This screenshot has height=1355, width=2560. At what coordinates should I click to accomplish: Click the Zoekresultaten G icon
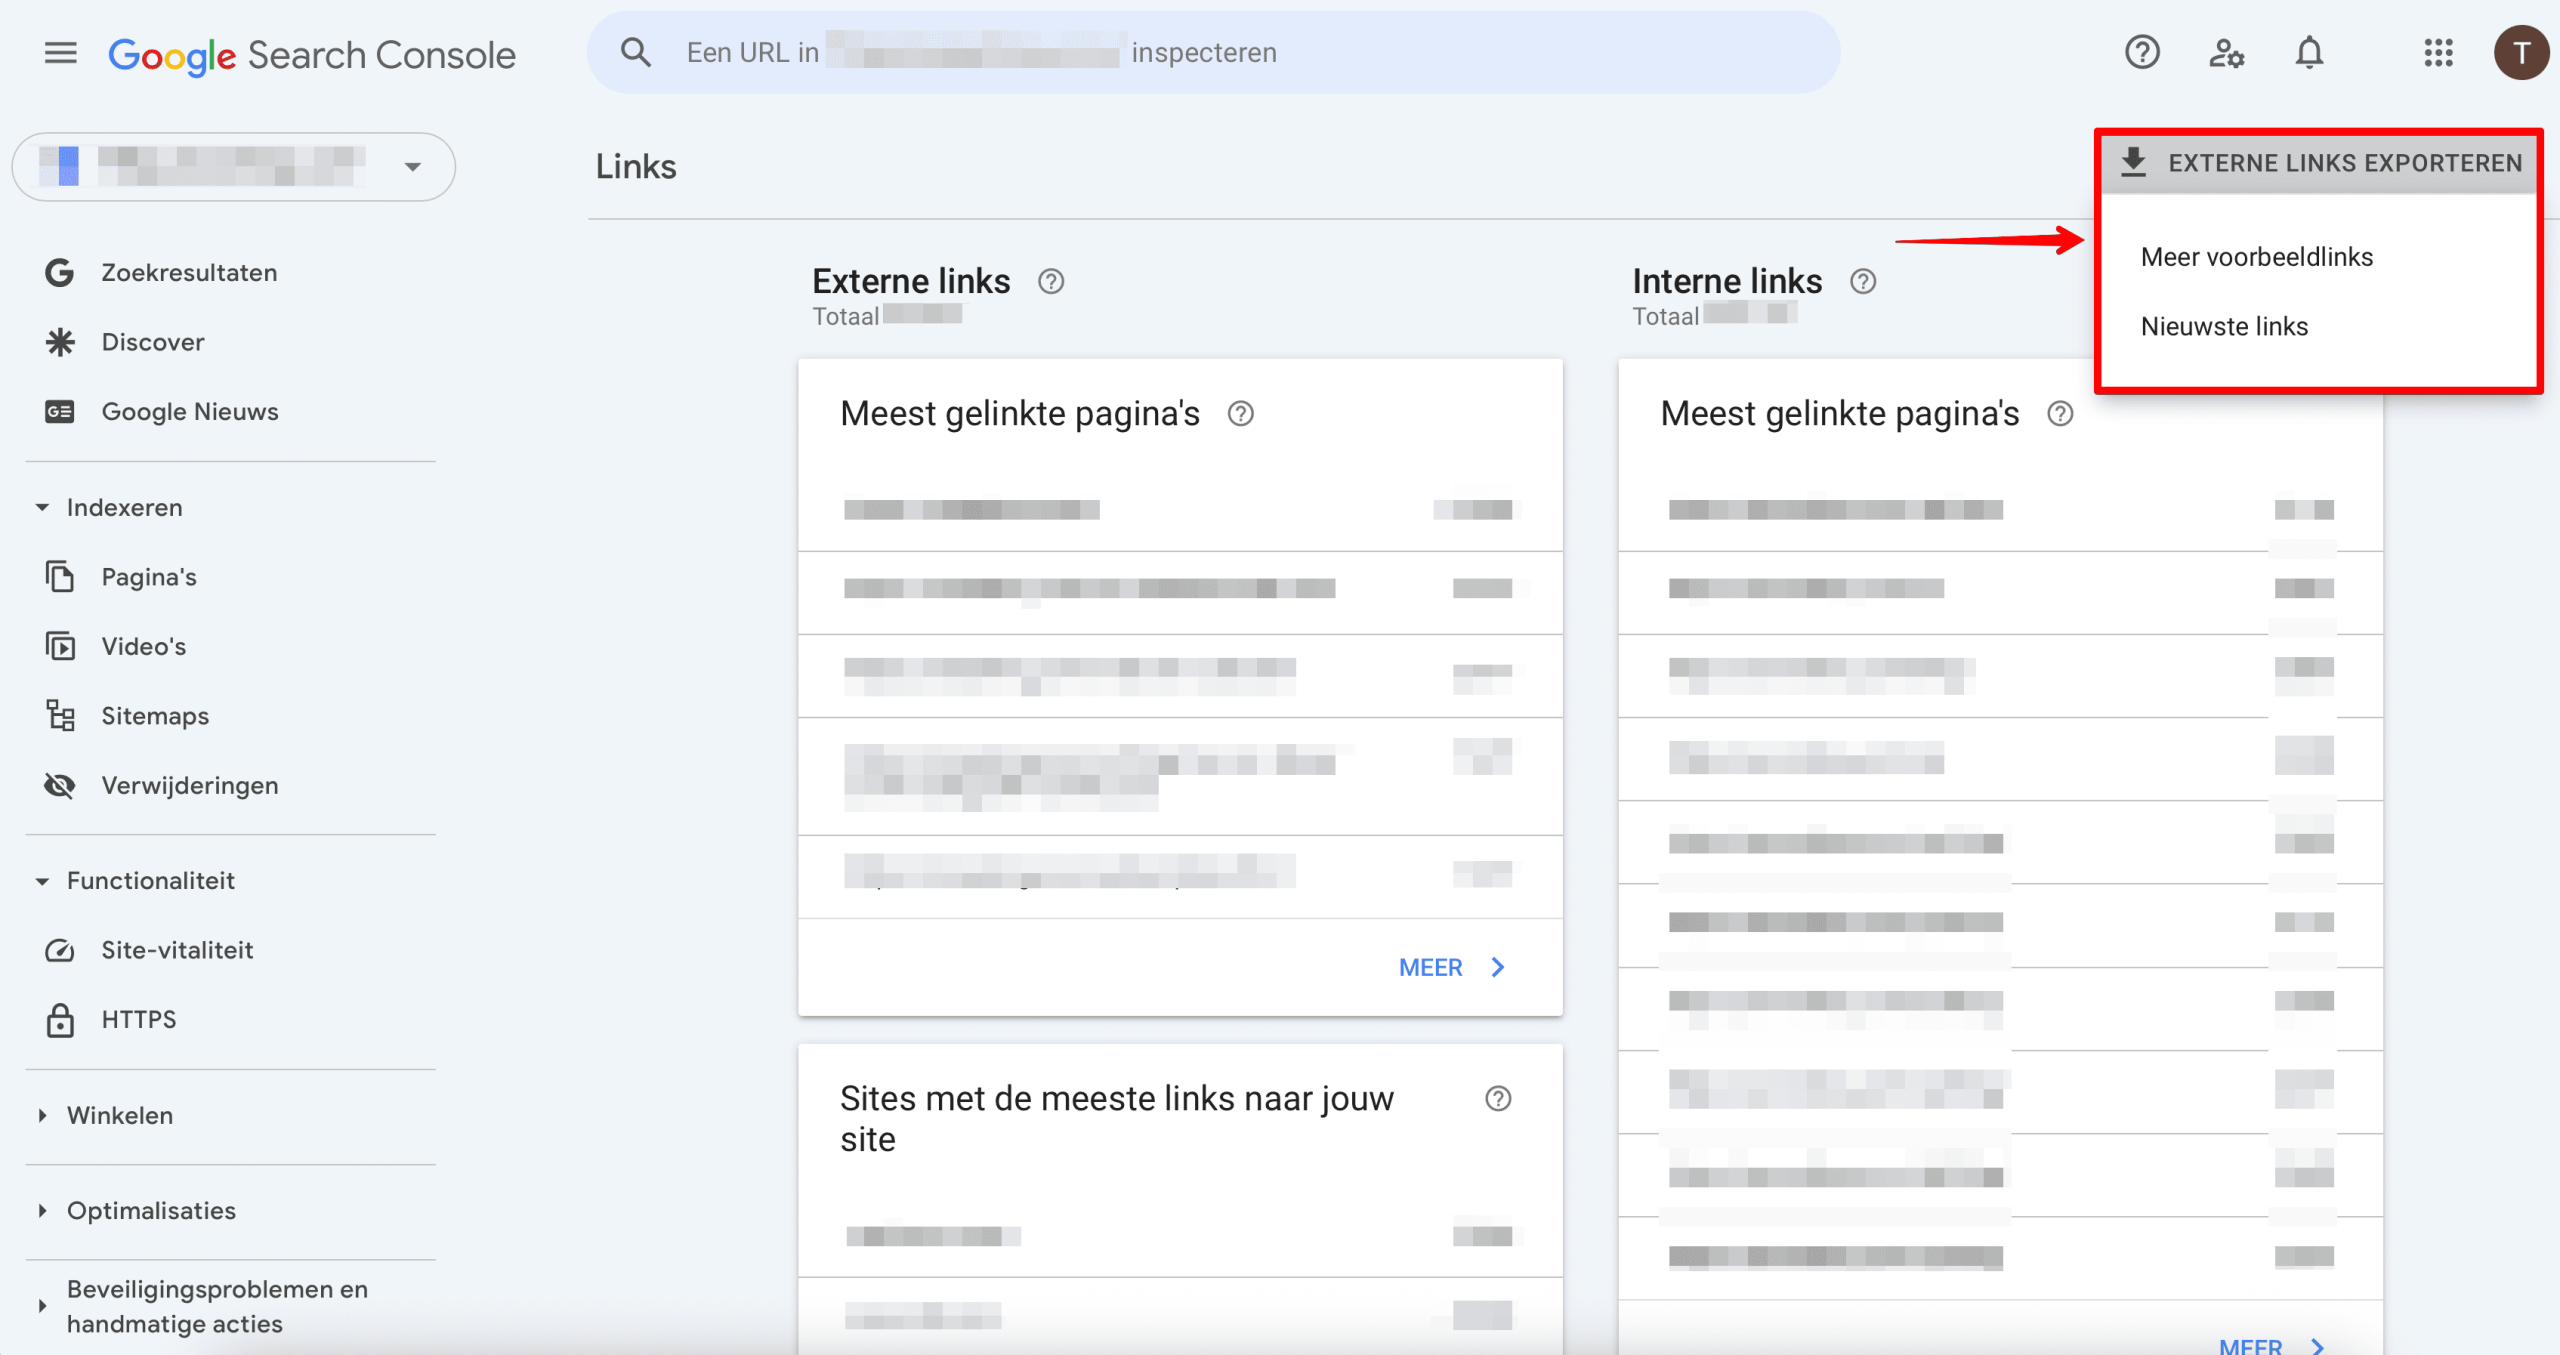pos(60,273)
